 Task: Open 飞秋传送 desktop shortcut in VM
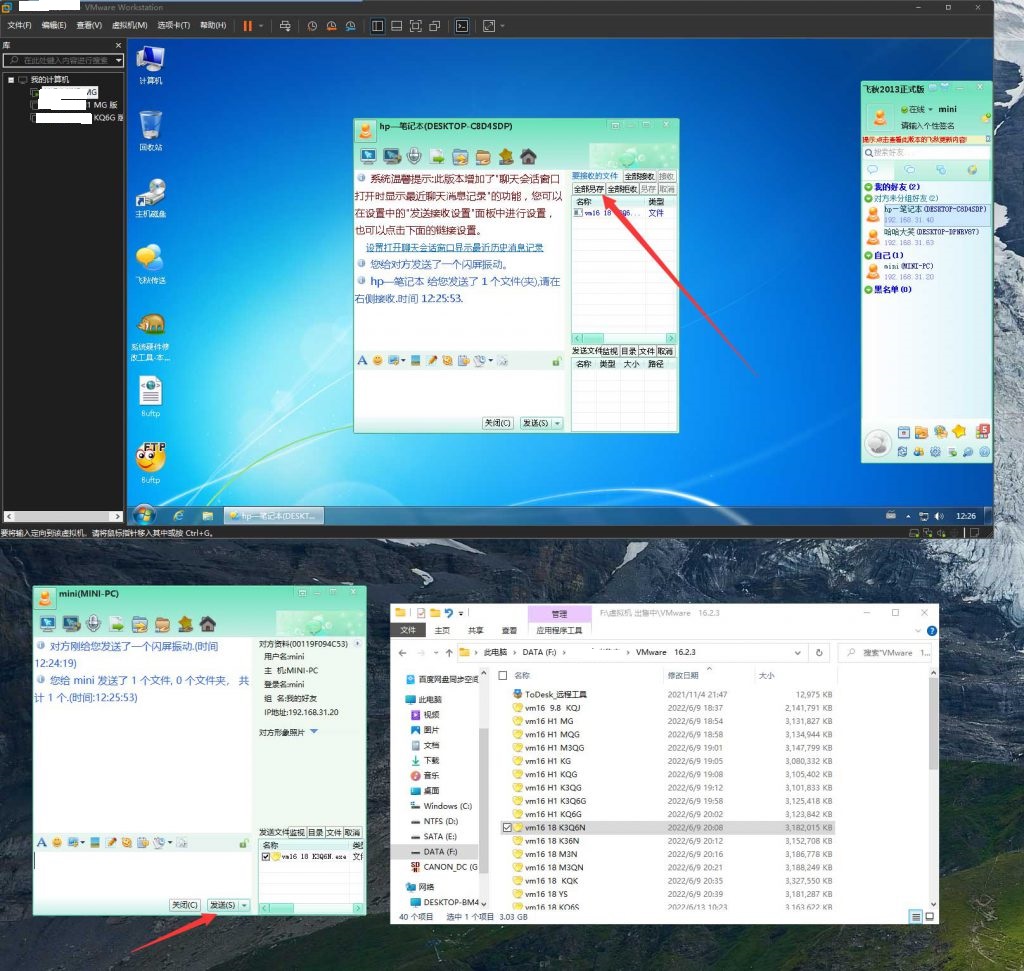(x=150, y=263)
